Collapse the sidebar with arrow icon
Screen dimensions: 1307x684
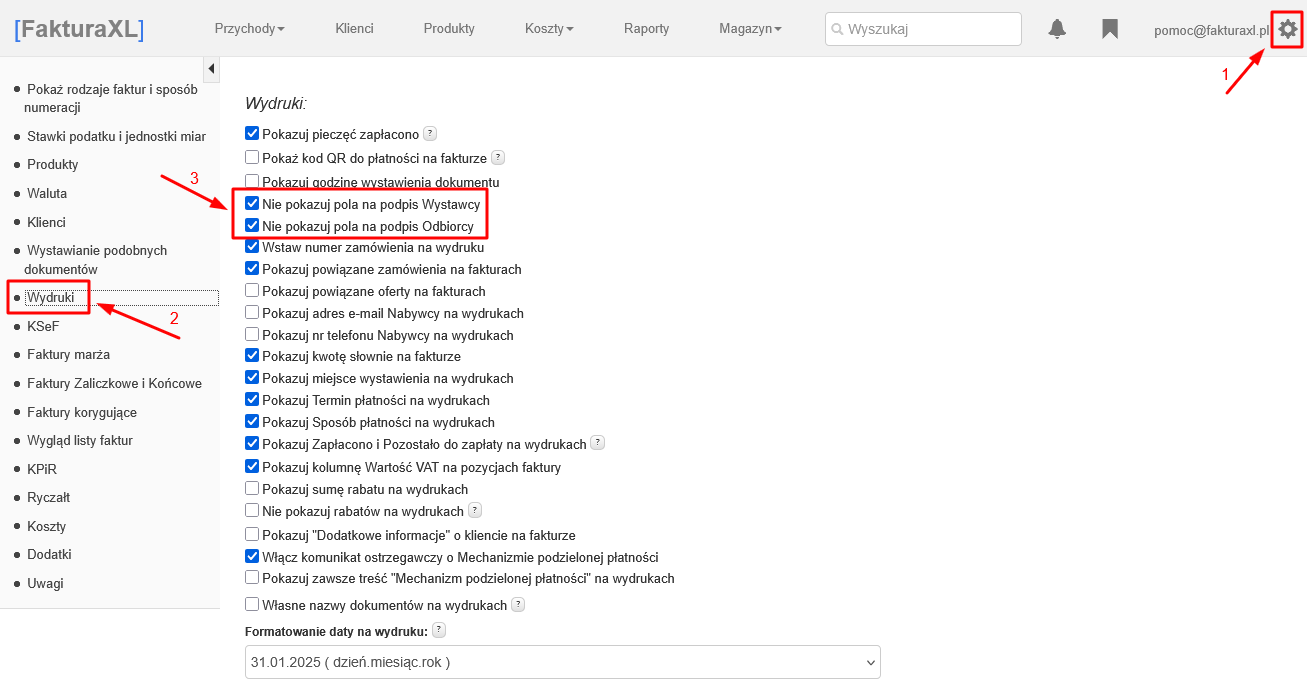click(x=211, y=68)
